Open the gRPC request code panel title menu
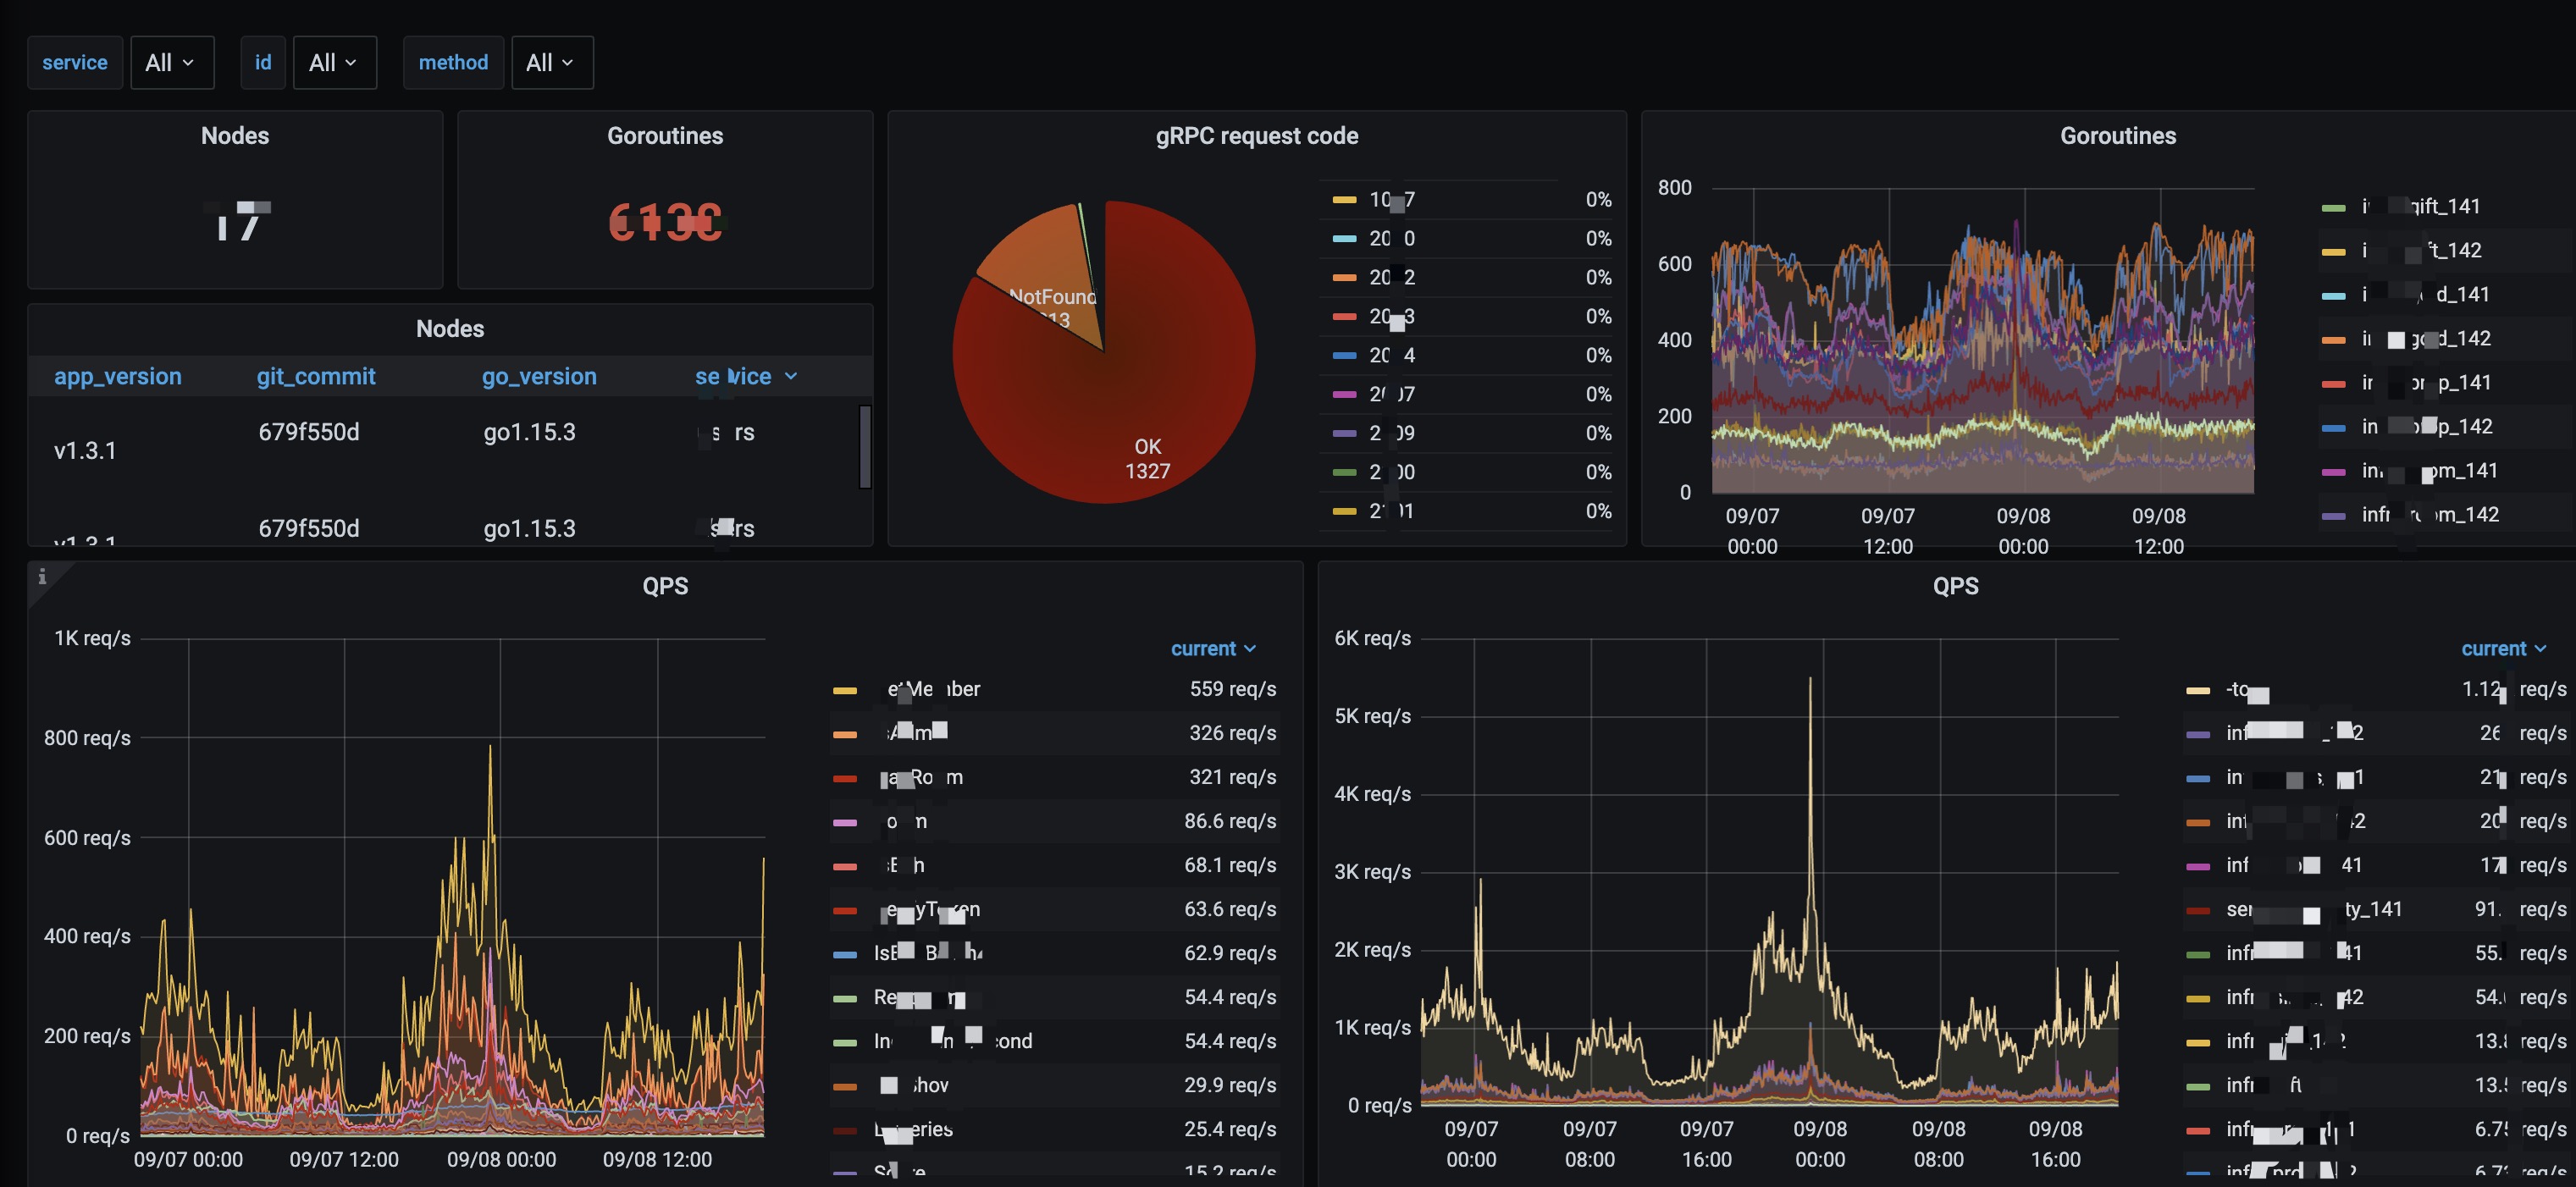 1256,136
